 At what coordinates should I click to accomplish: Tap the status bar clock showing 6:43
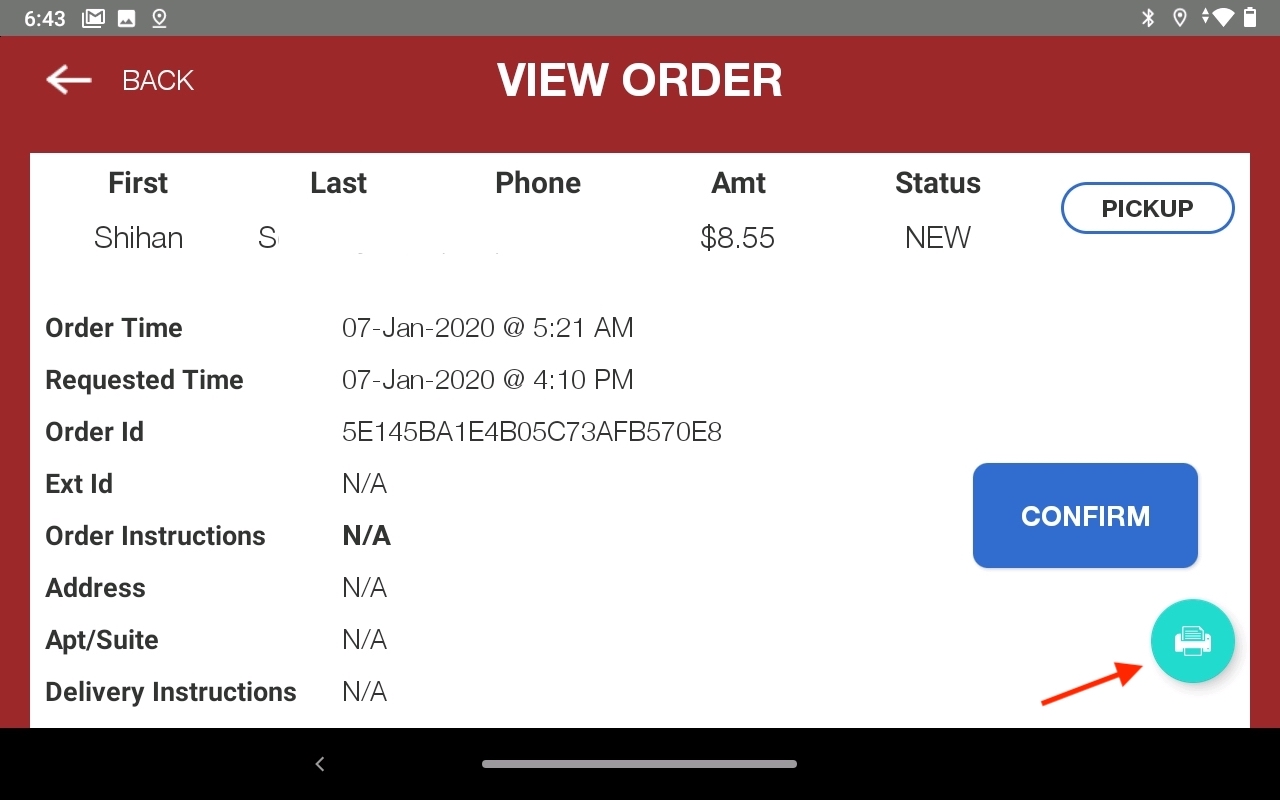pyautogui.click(x=45, y=18)
